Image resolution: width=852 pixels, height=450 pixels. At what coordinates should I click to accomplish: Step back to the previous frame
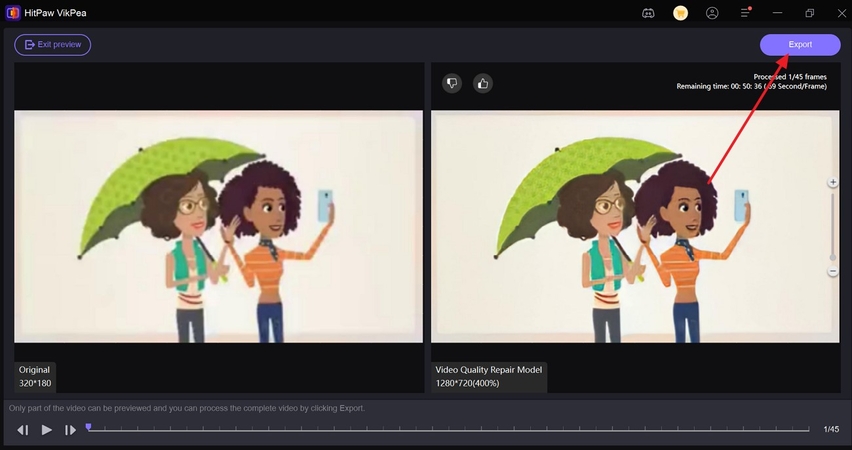click(x=22, y=430)
